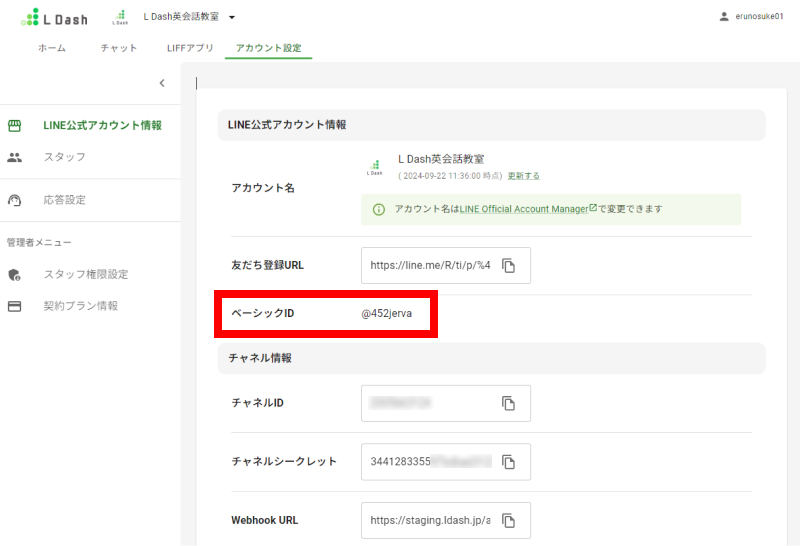Click the shield icon for スタッフ権限設定
Image resolution: width=800 pixels, height=546 pixels.
(14, 275)
